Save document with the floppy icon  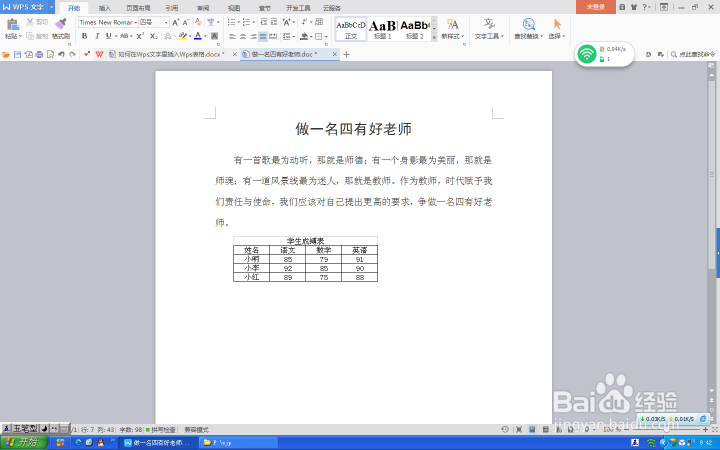point(17,54)
